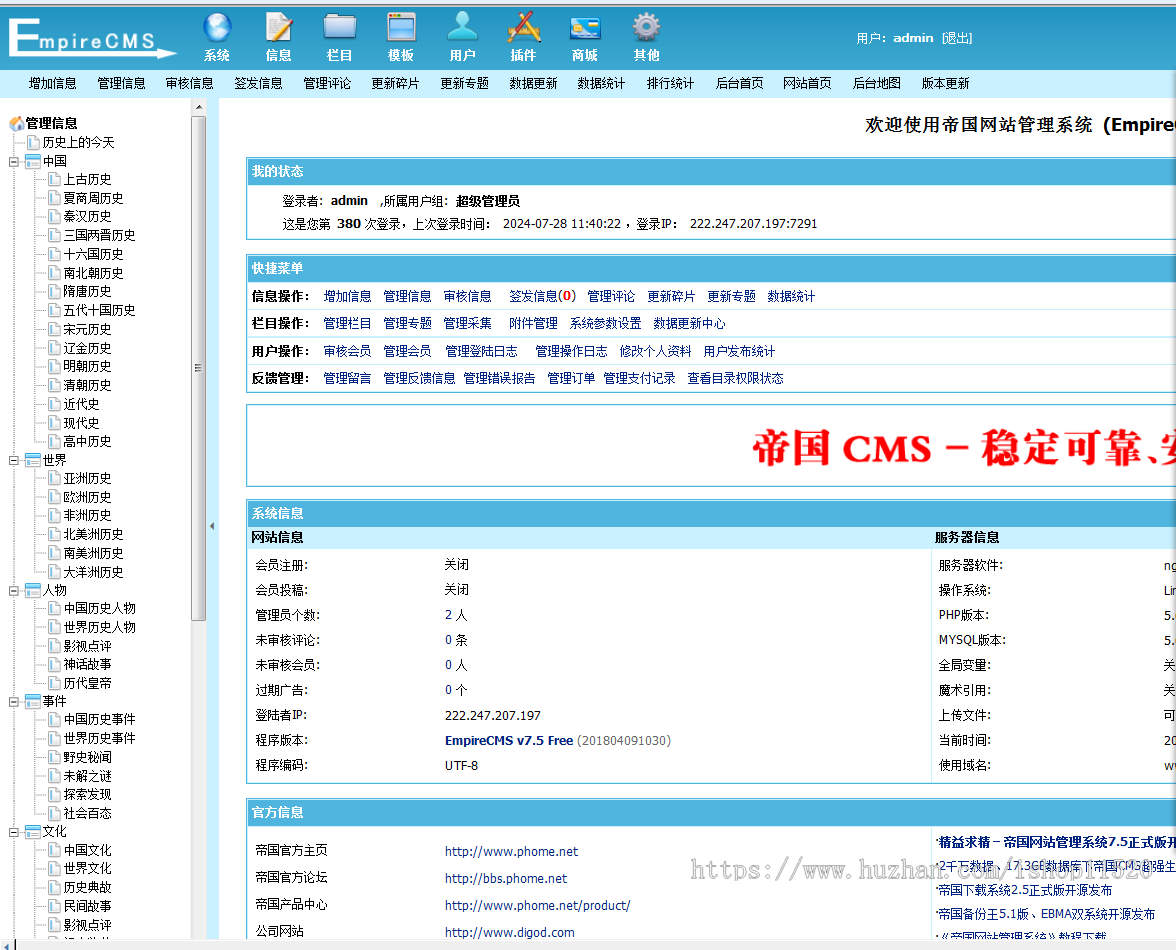Click page icon beside 历代皇帝
The height and width of the screenshot is (950, 1176).
pyautogui.click(x=55, y=683)
